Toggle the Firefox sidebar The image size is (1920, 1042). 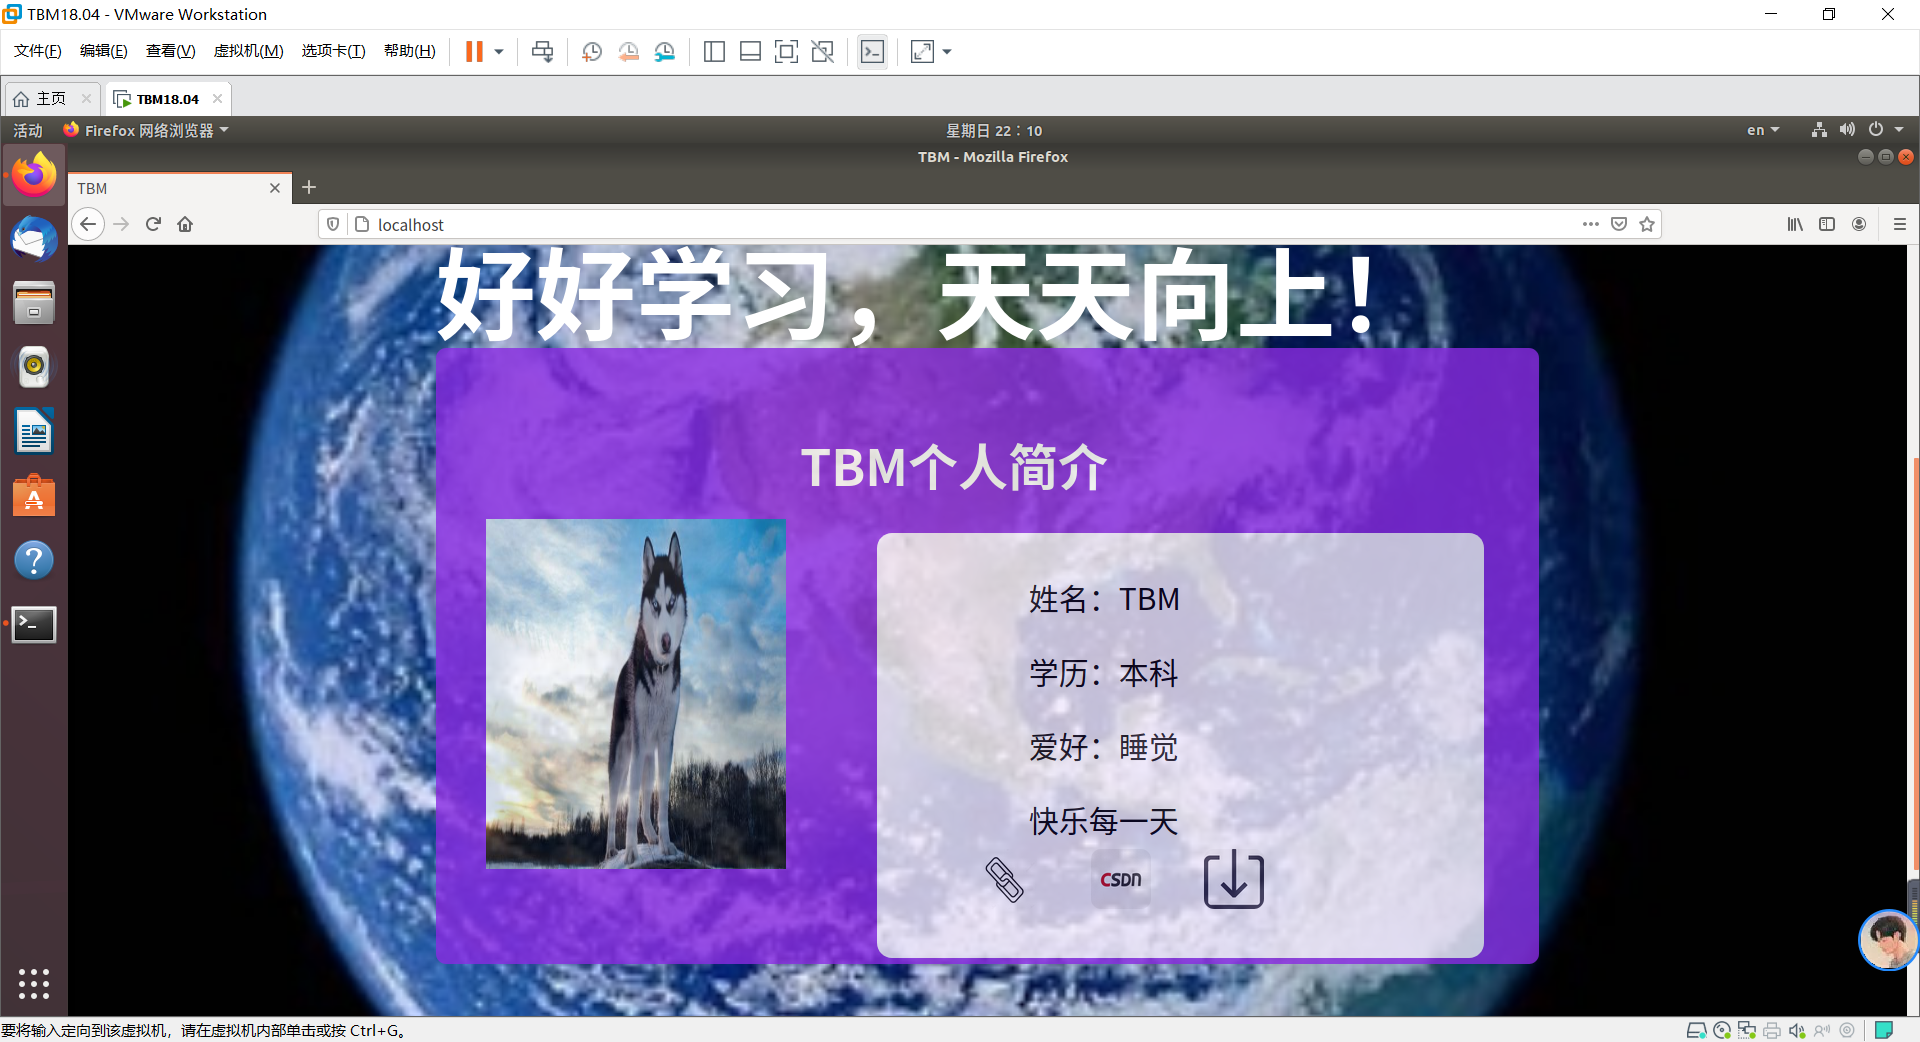point(1827,224)
